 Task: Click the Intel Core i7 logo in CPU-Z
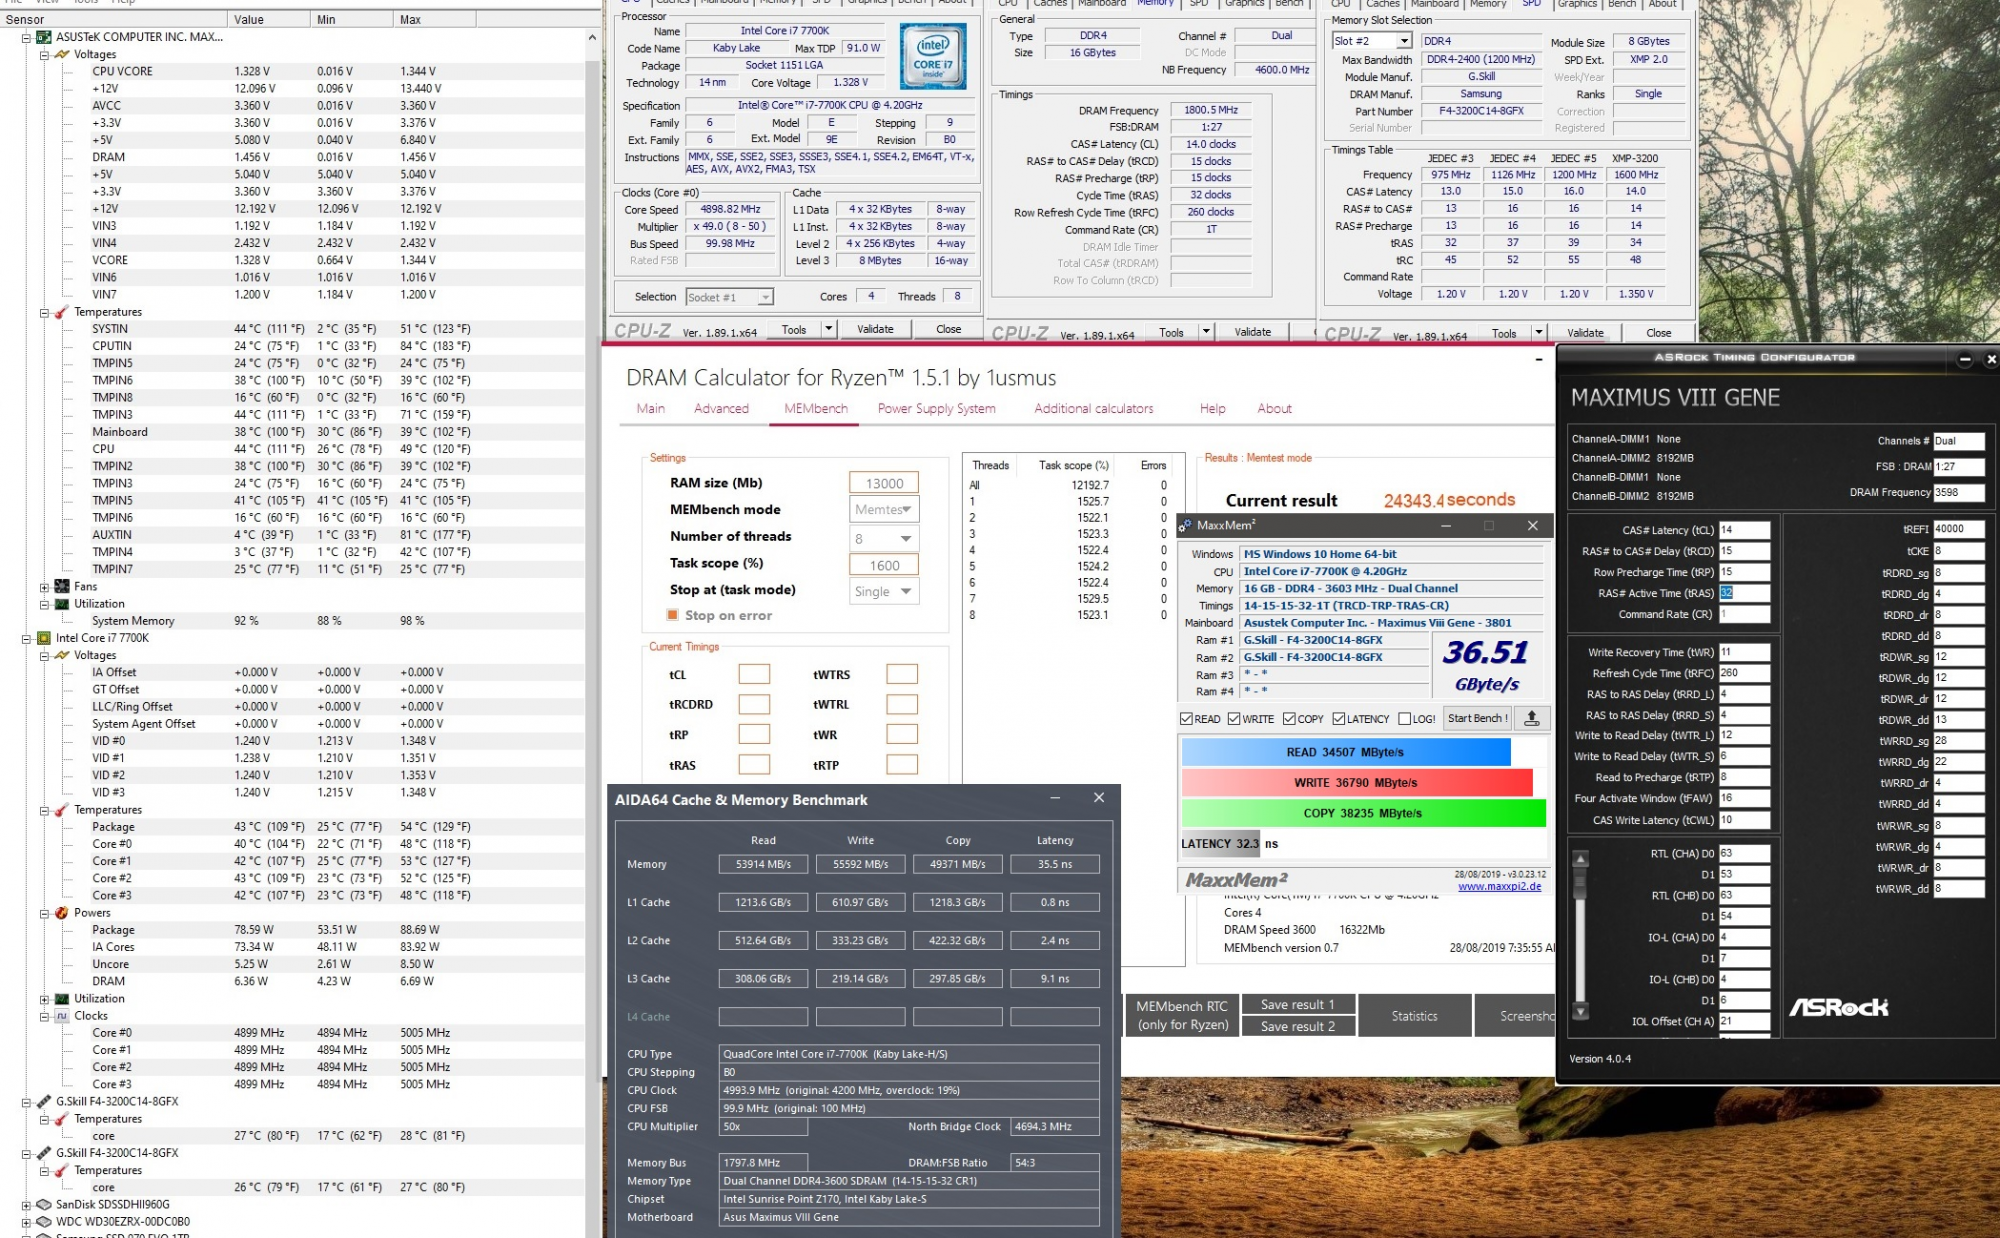coord(933,56)
